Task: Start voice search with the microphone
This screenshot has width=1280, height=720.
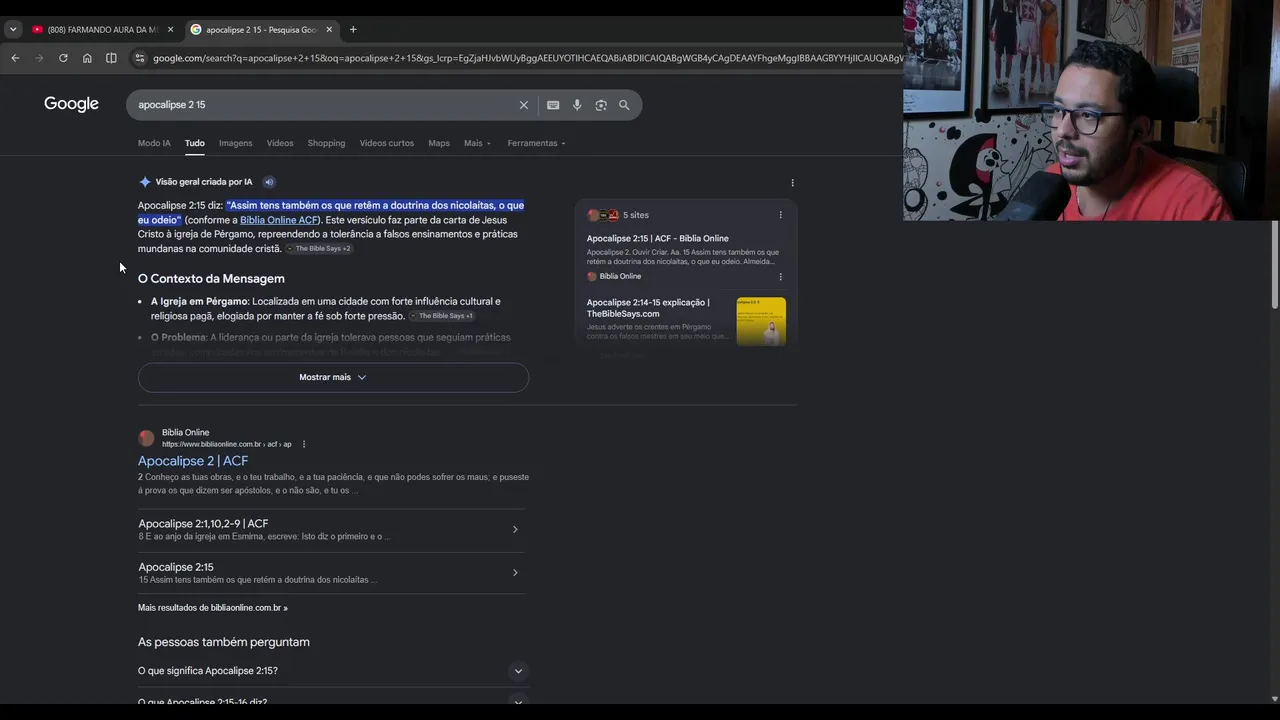Action: [577, 105]
